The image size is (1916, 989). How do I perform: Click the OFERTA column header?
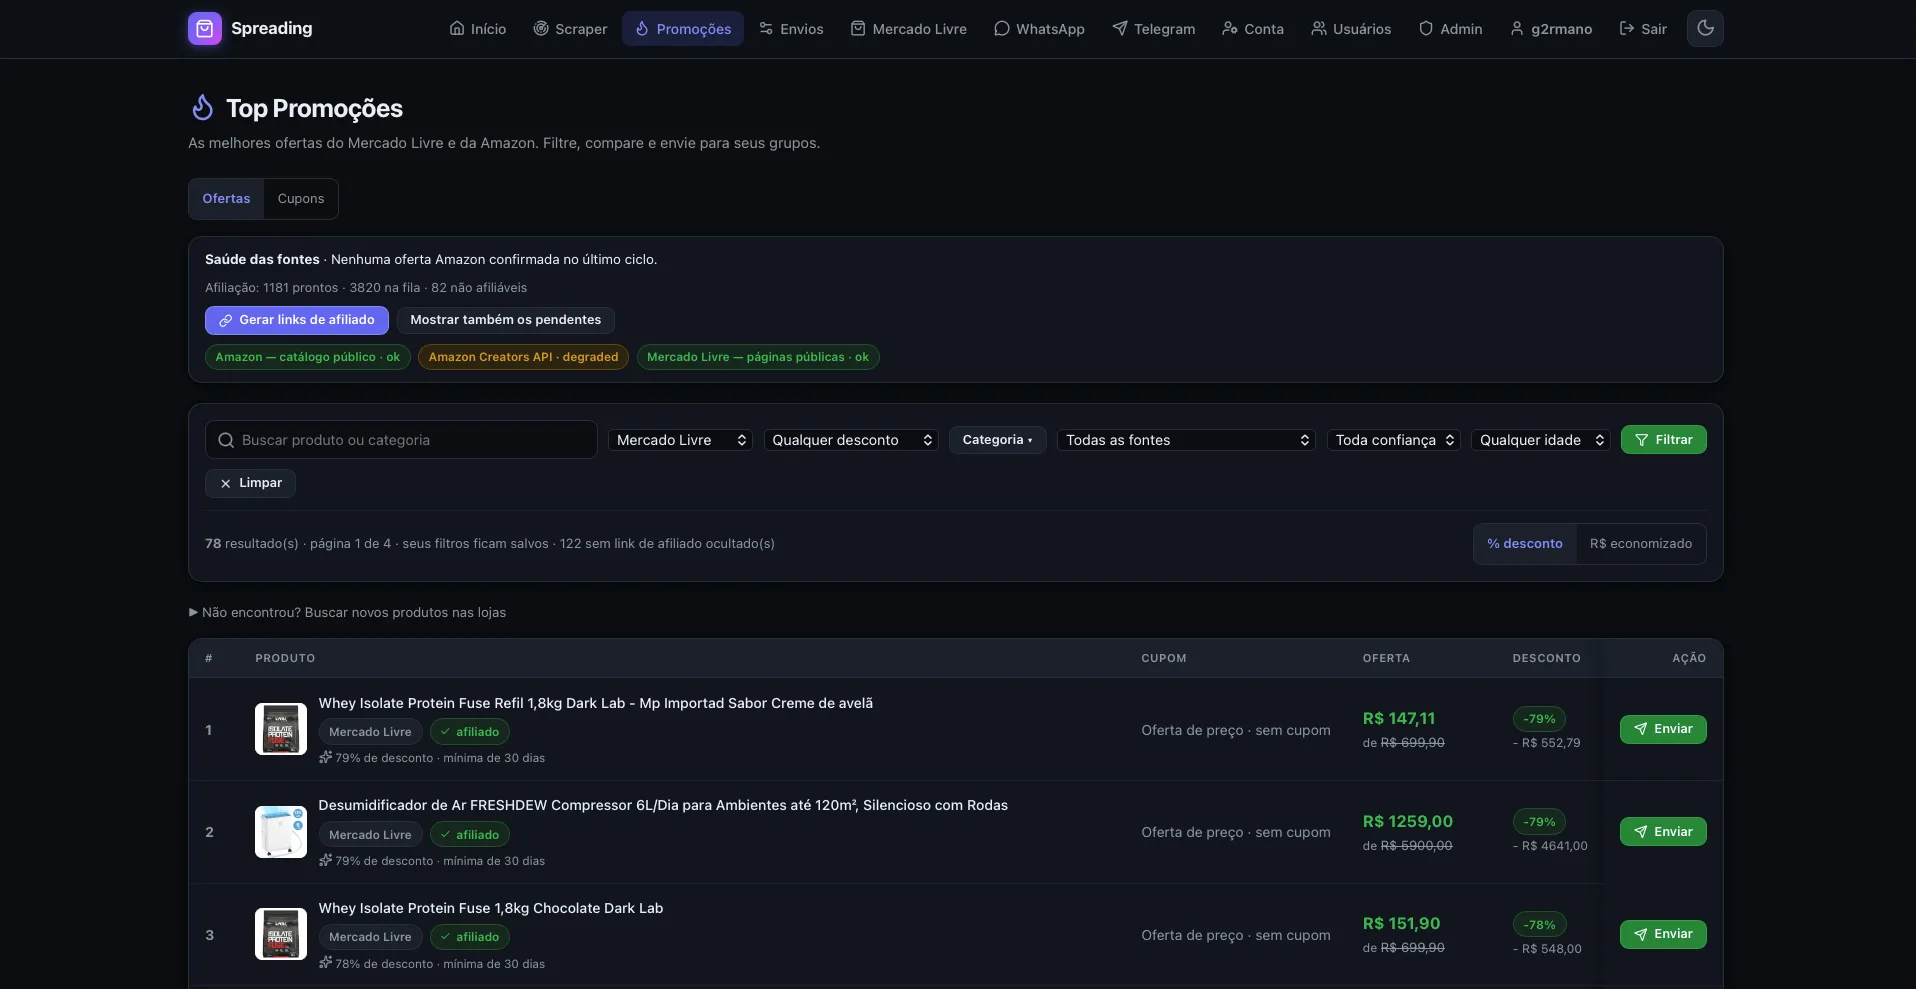1386,658
